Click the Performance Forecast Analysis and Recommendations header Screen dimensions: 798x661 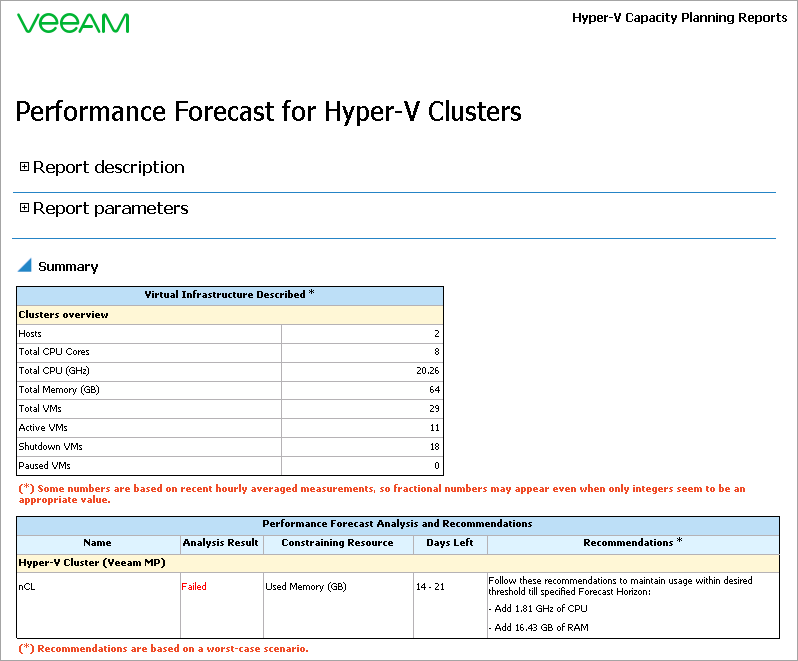(397, 524)
